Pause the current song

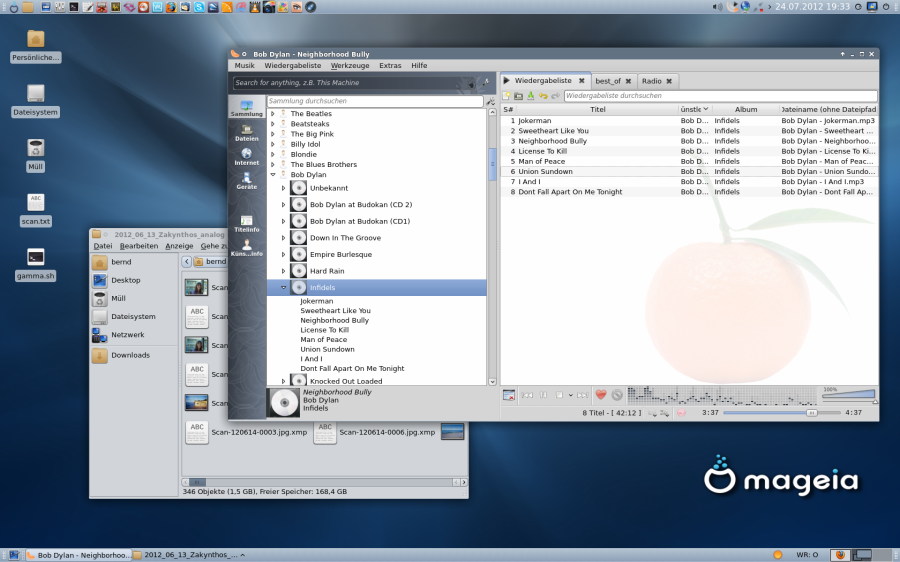(x=543, y=395)
